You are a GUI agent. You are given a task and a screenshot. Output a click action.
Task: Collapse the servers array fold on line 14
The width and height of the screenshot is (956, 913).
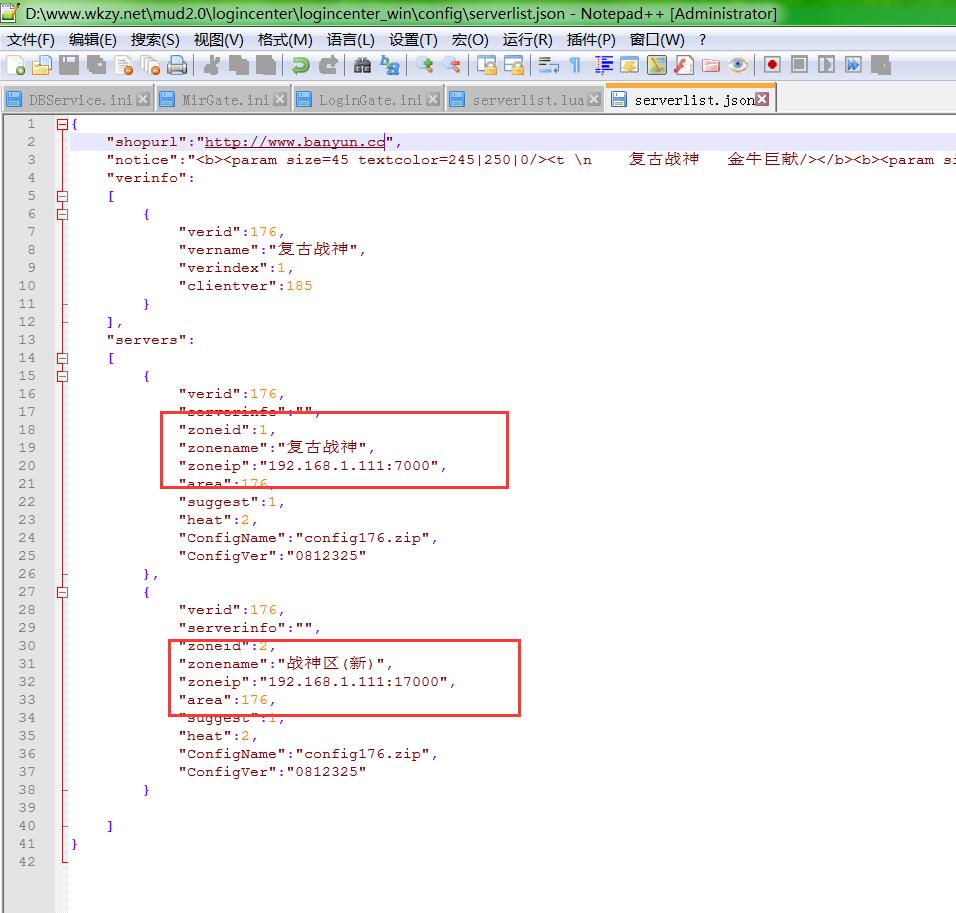point(62,358)
